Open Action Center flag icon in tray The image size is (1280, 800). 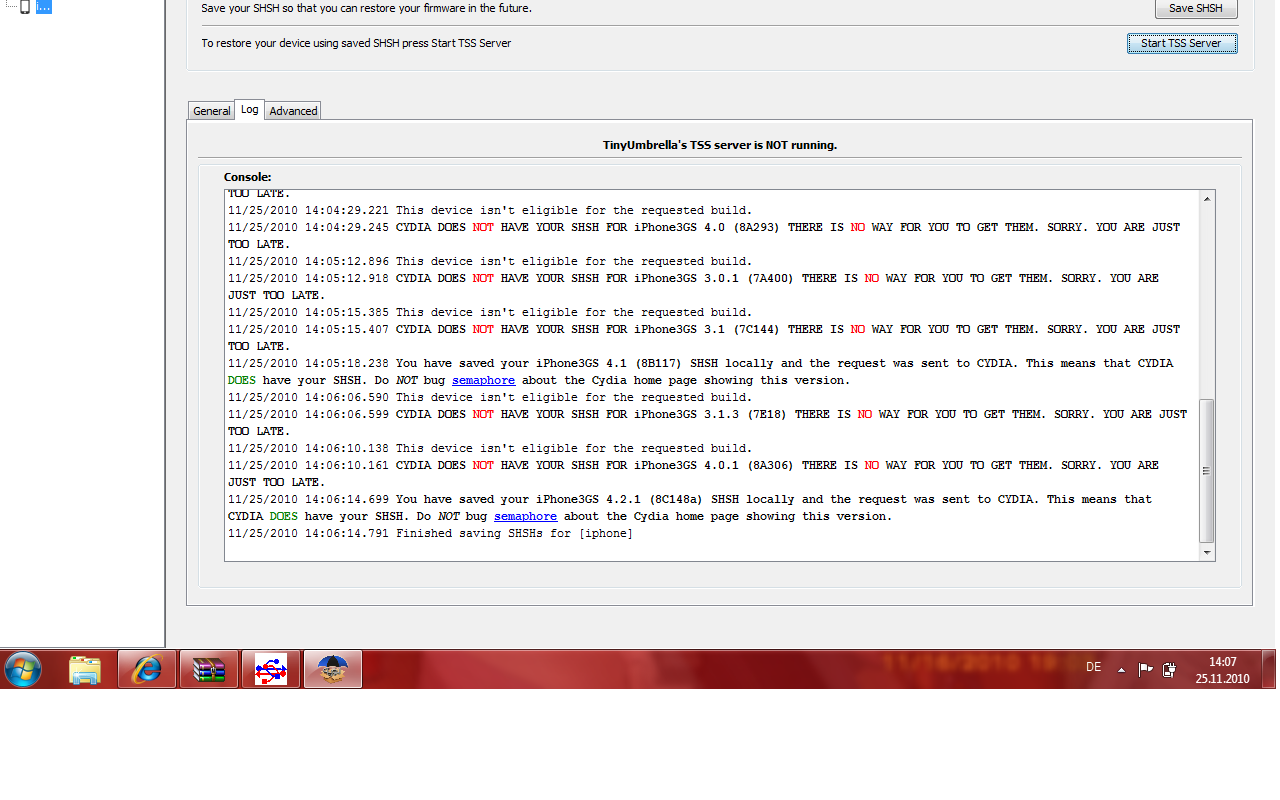(1146, 669)
